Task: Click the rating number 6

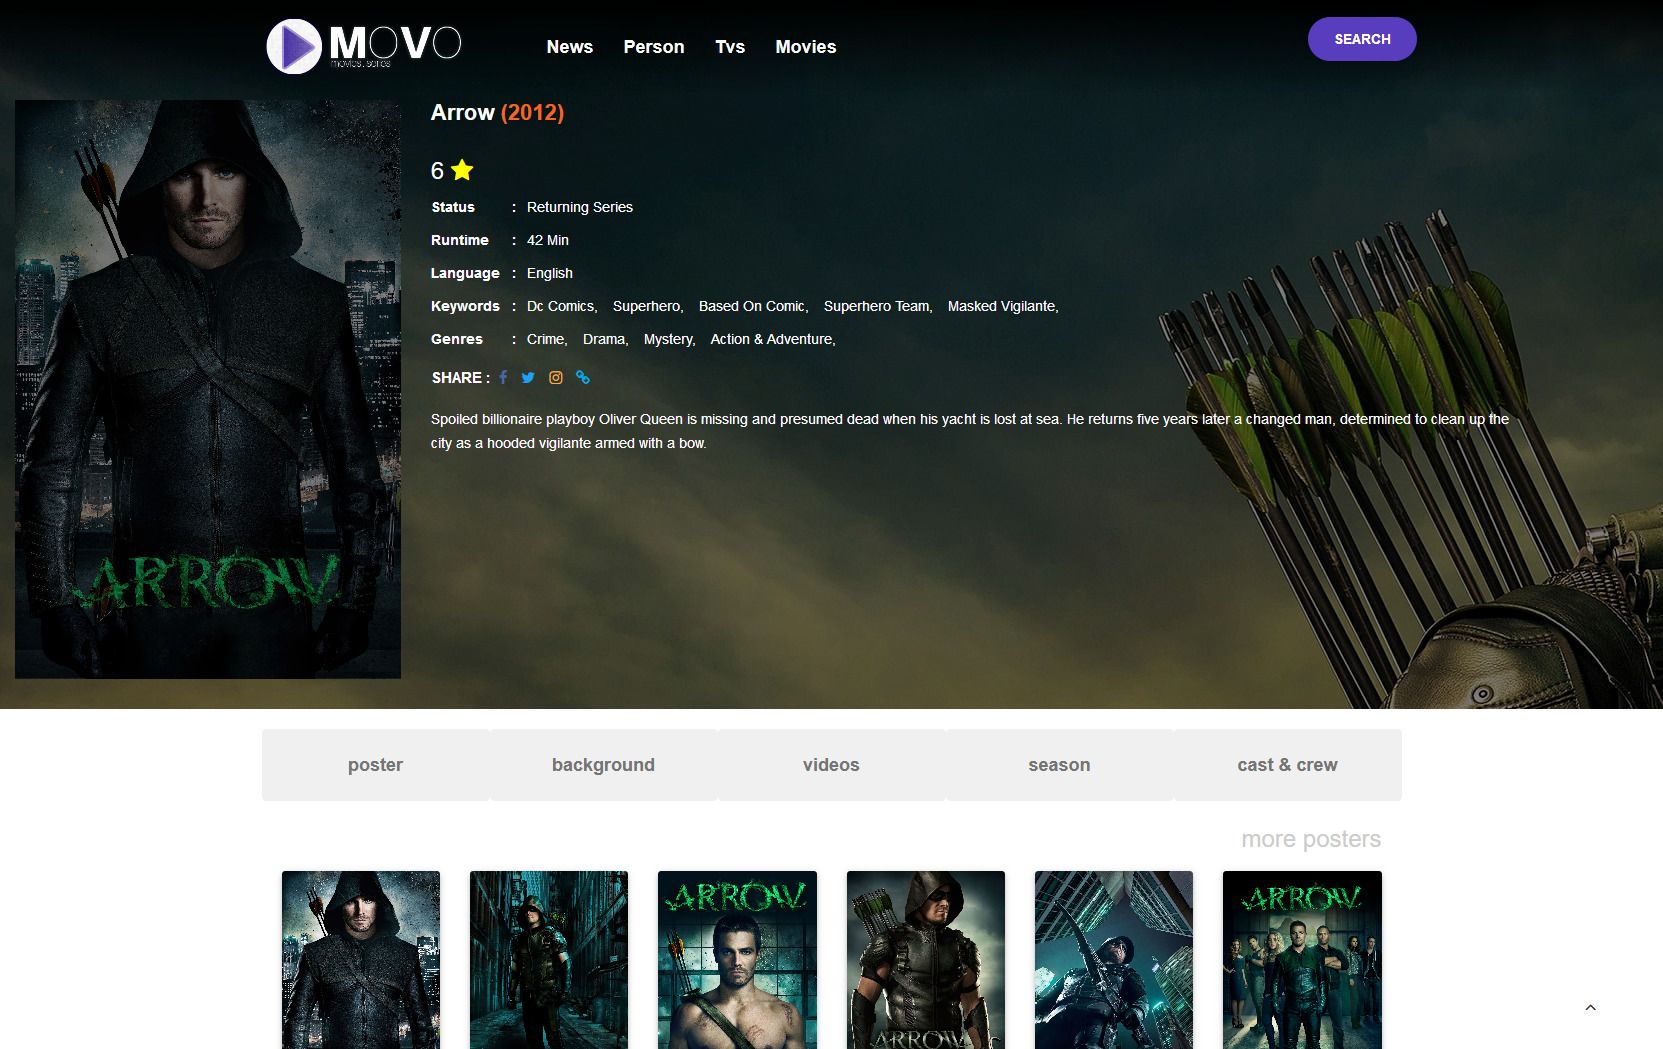Action: [437, 171]
